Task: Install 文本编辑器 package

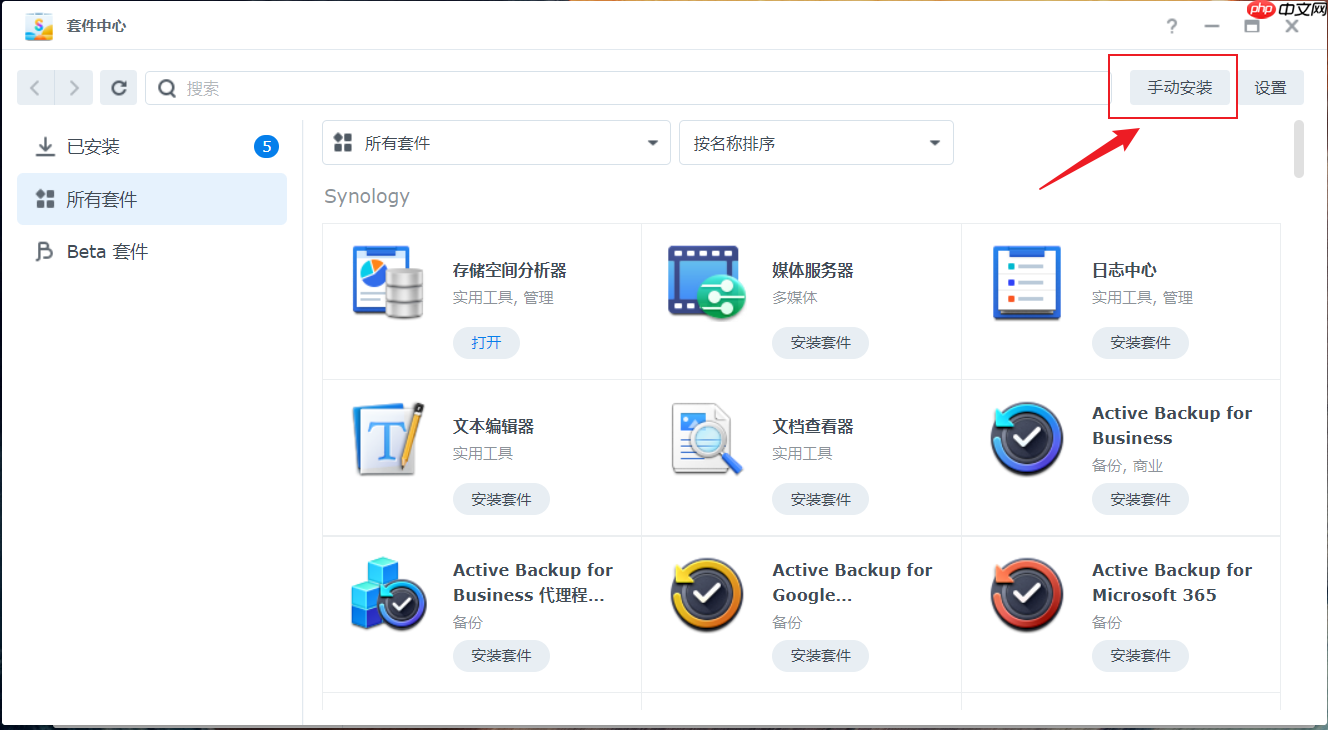Action: 501,499
